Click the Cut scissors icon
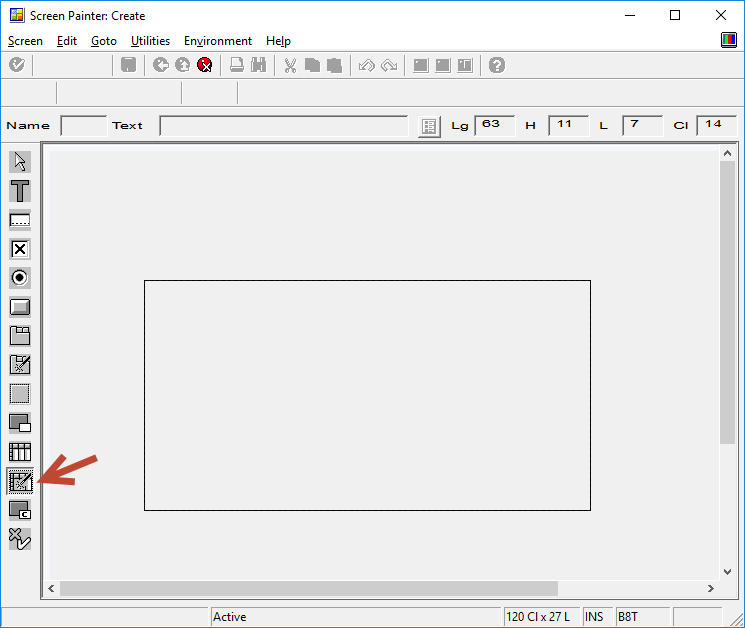745x628 pixels. pyautogui.click(x=290, y=65)
